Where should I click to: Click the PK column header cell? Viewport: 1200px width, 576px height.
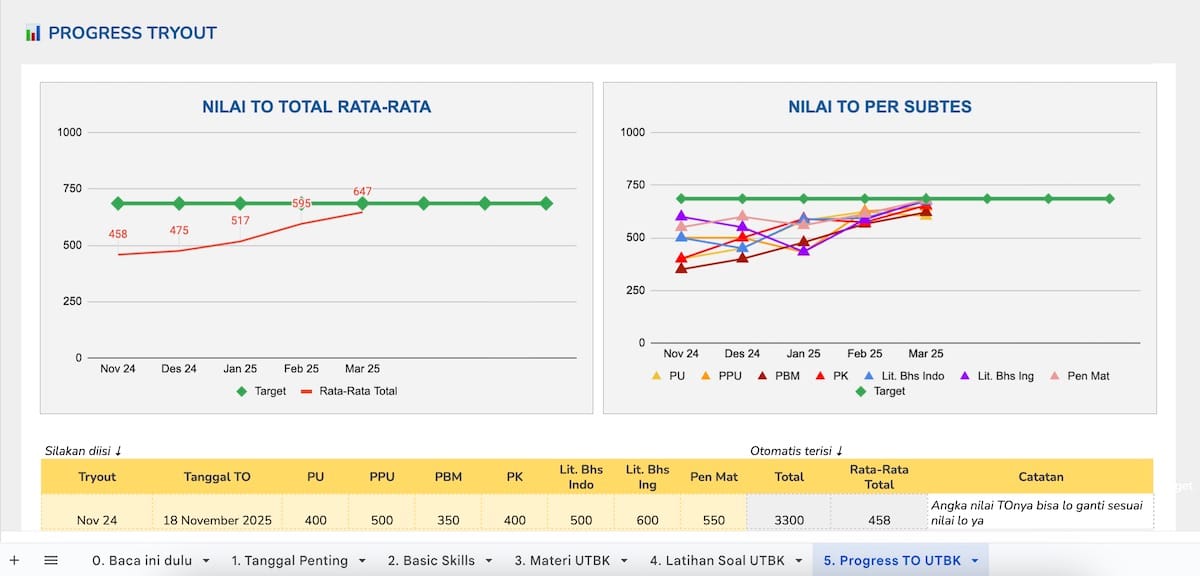[x=515, y=477]
